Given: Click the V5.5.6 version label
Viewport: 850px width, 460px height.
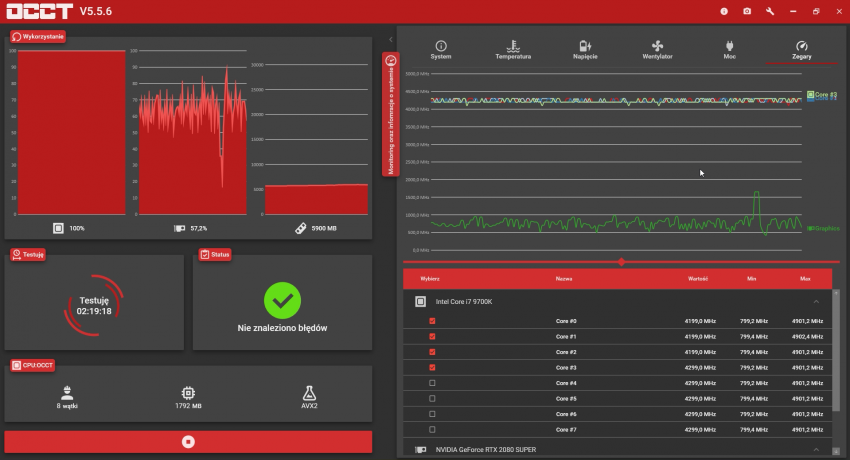Looking at the screenshot, I should (x=95, y=11).
